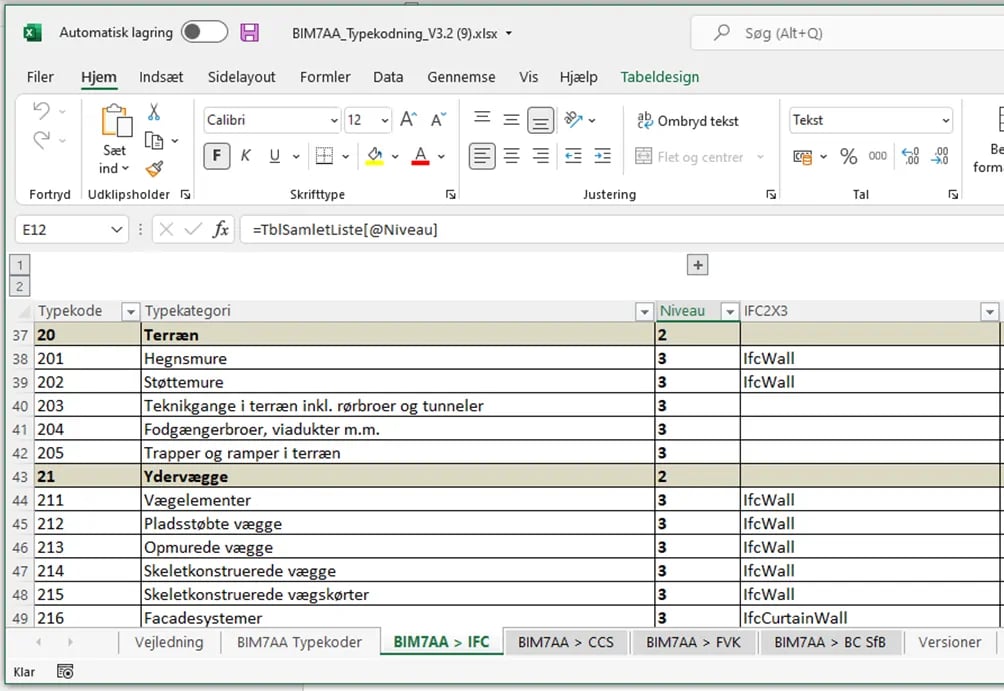Viewport: 1004px width, 691px height.
Task: Open the number format dropdown Tekst
Action: tap(945, 120)
